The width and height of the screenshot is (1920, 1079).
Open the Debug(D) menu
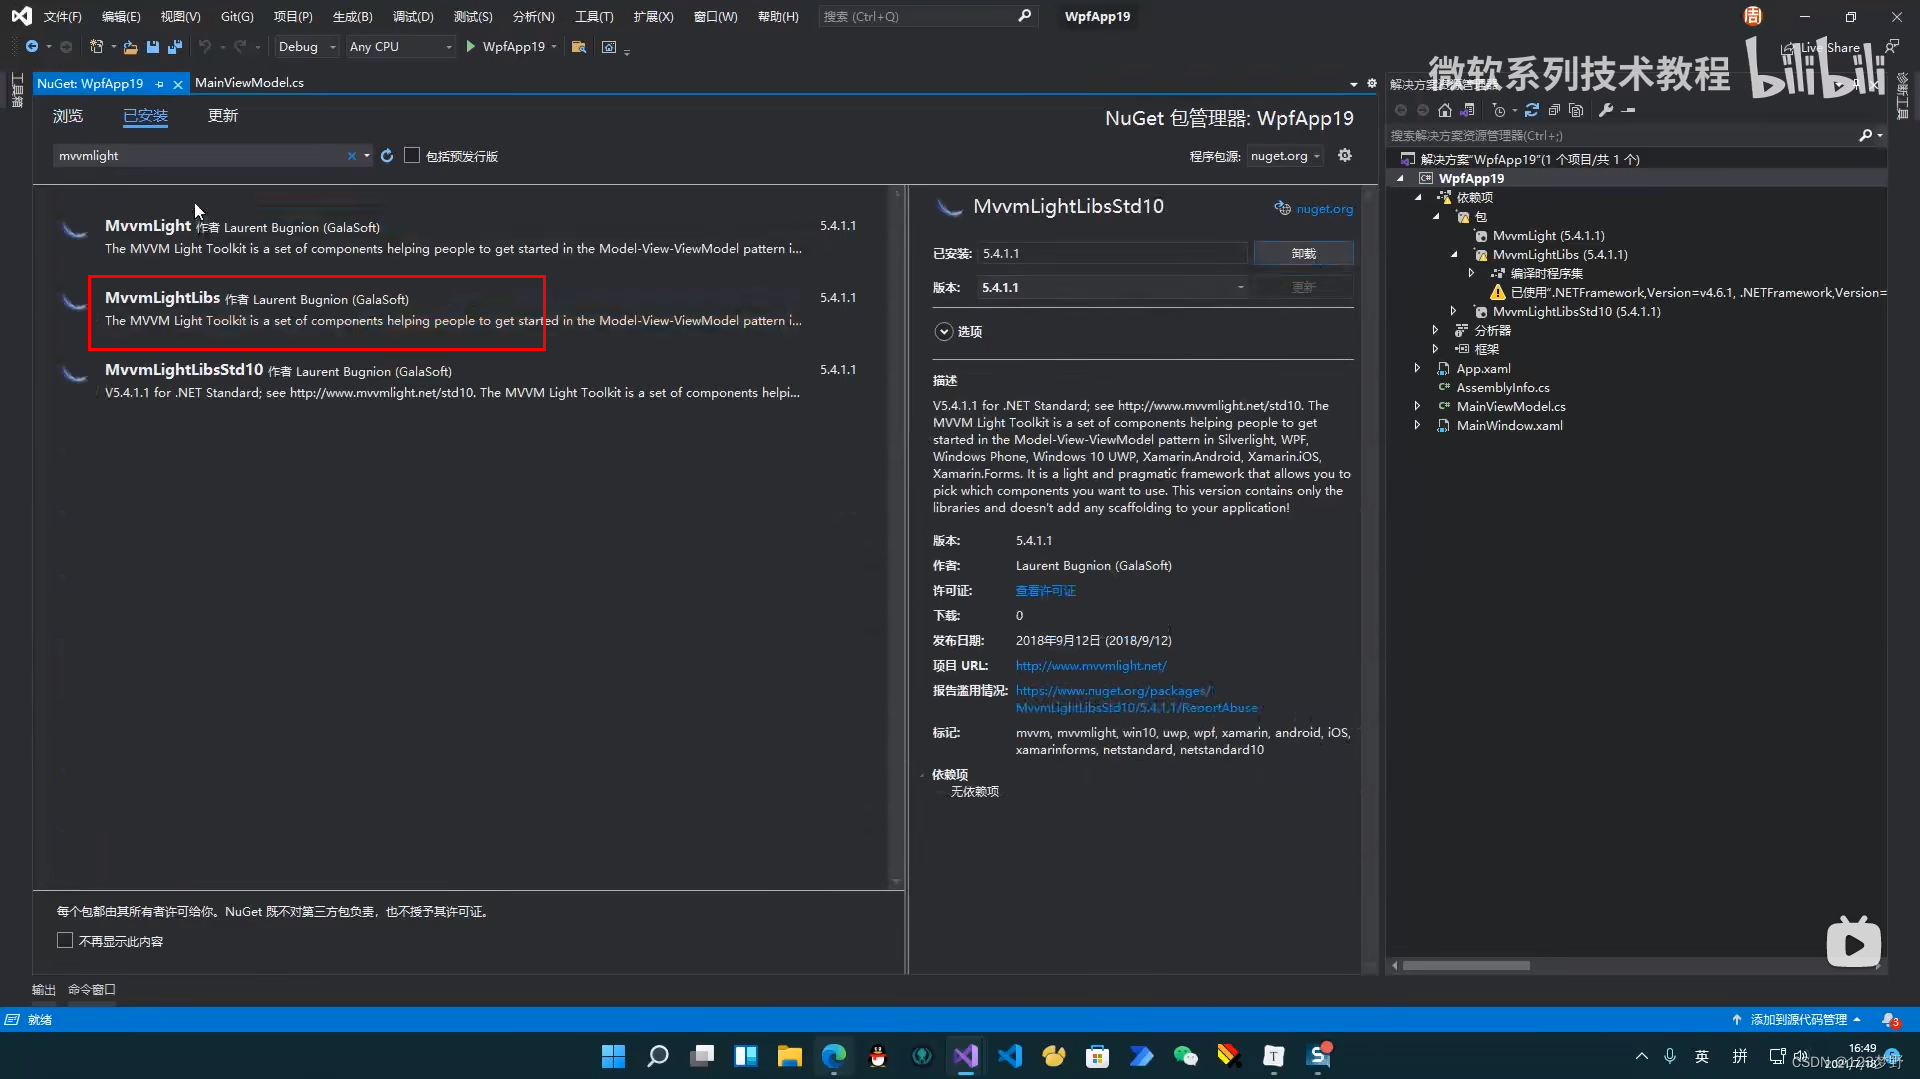coord(413,16)
